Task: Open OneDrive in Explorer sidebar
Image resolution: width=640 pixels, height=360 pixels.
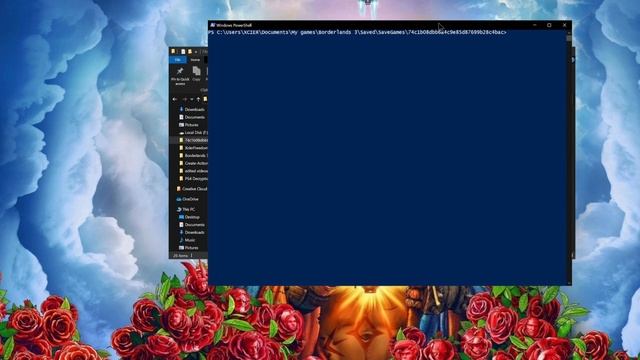Action: 187,199
